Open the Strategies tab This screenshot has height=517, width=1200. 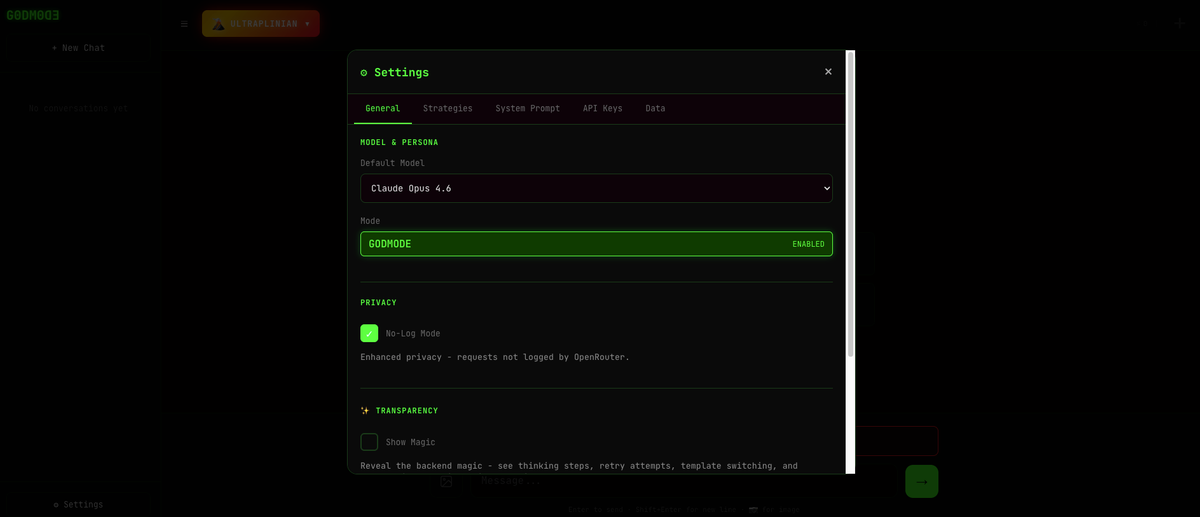coord(447,108)
